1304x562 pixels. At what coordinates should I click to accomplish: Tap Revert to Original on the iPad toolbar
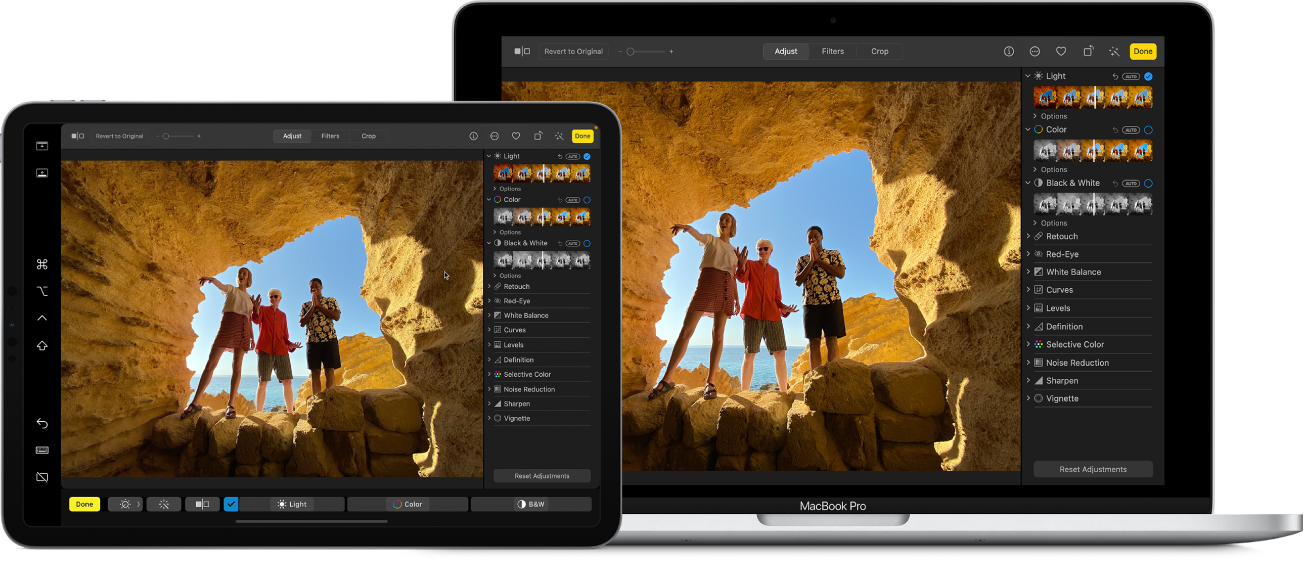point(119,136)
